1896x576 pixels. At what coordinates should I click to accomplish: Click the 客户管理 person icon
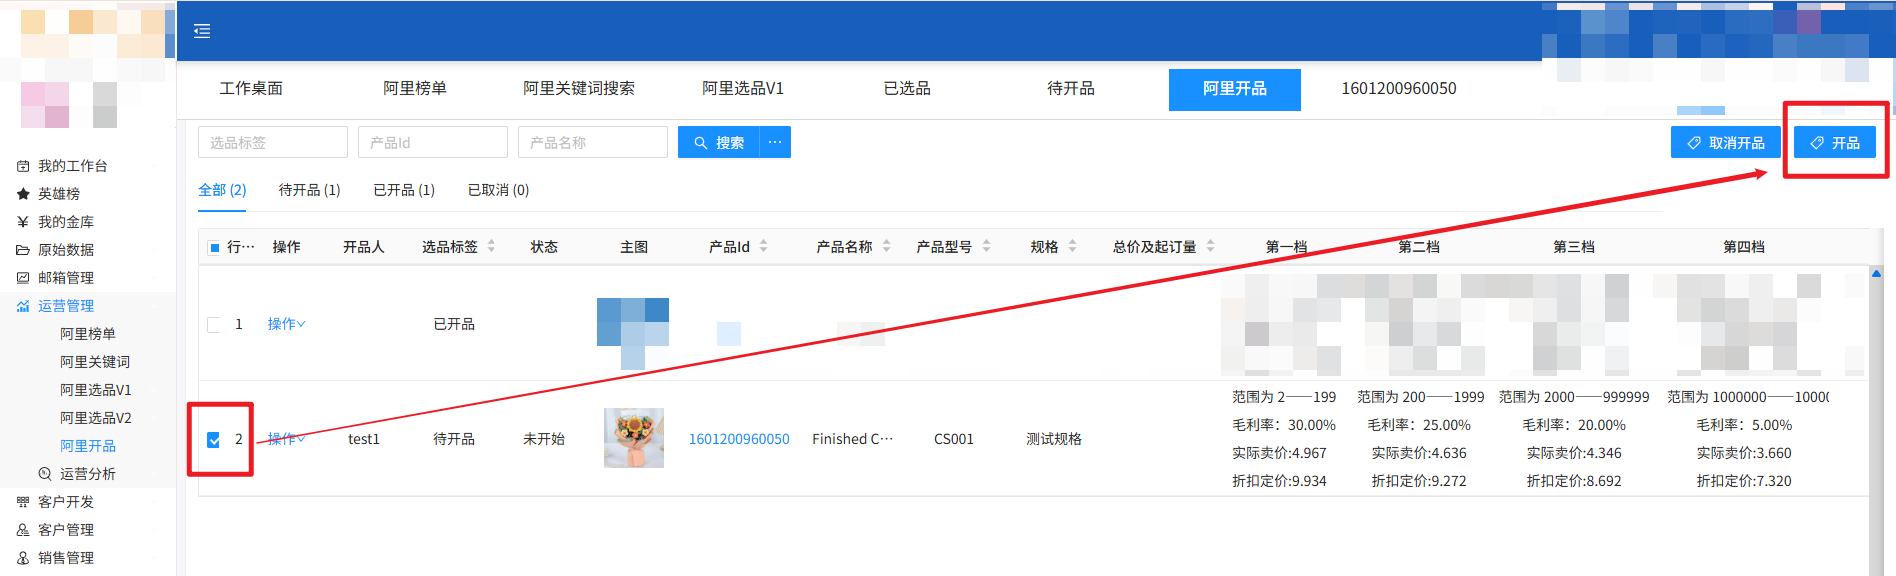(23, 530)
